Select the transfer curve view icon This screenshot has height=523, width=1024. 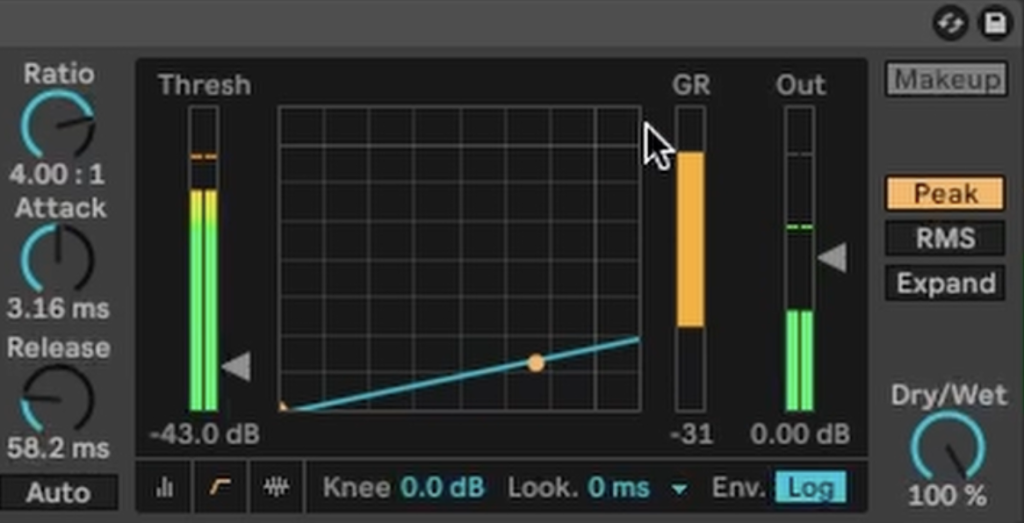(x=221, y=487)
